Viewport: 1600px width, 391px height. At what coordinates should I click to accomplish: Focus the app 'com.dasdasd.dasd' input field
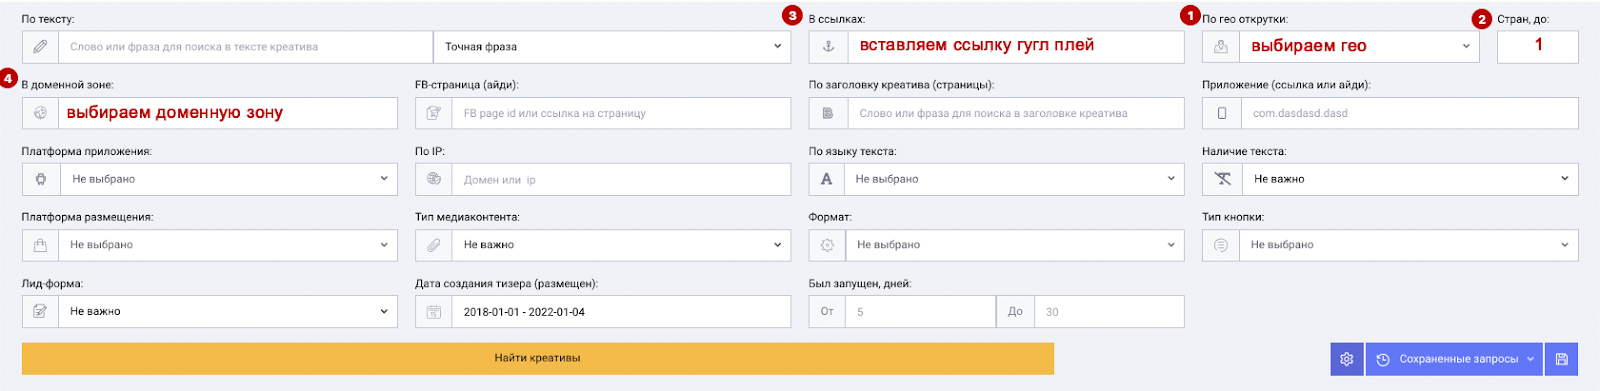(x=1410, y=113)
